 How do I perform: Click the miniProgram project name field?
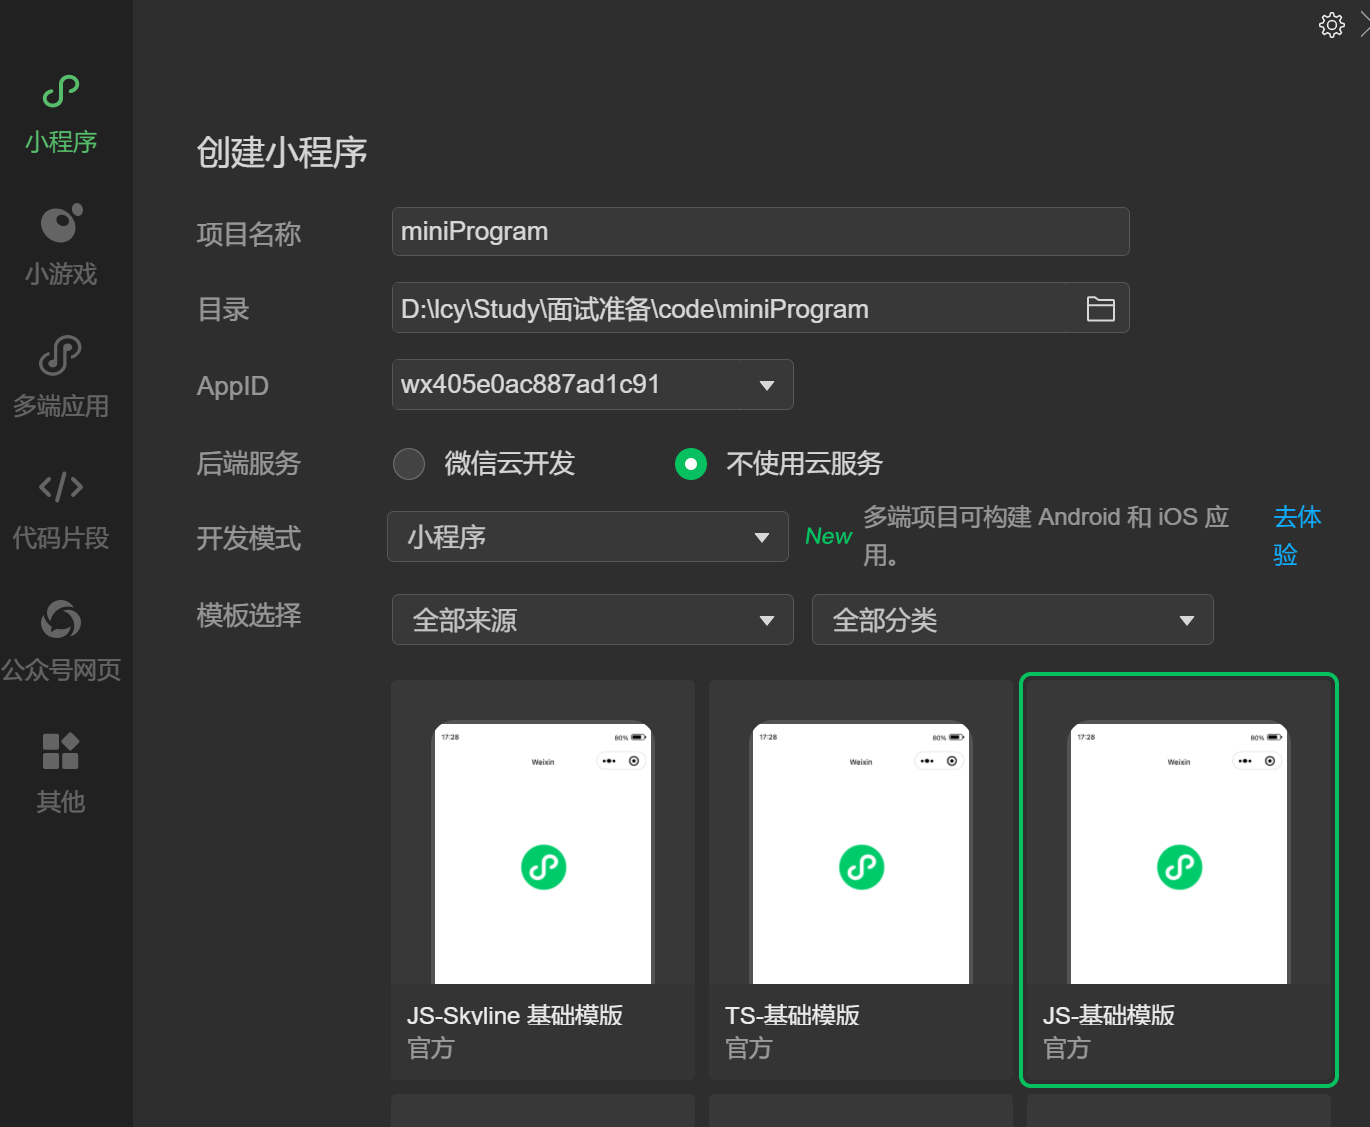click(x=760, y=231)
